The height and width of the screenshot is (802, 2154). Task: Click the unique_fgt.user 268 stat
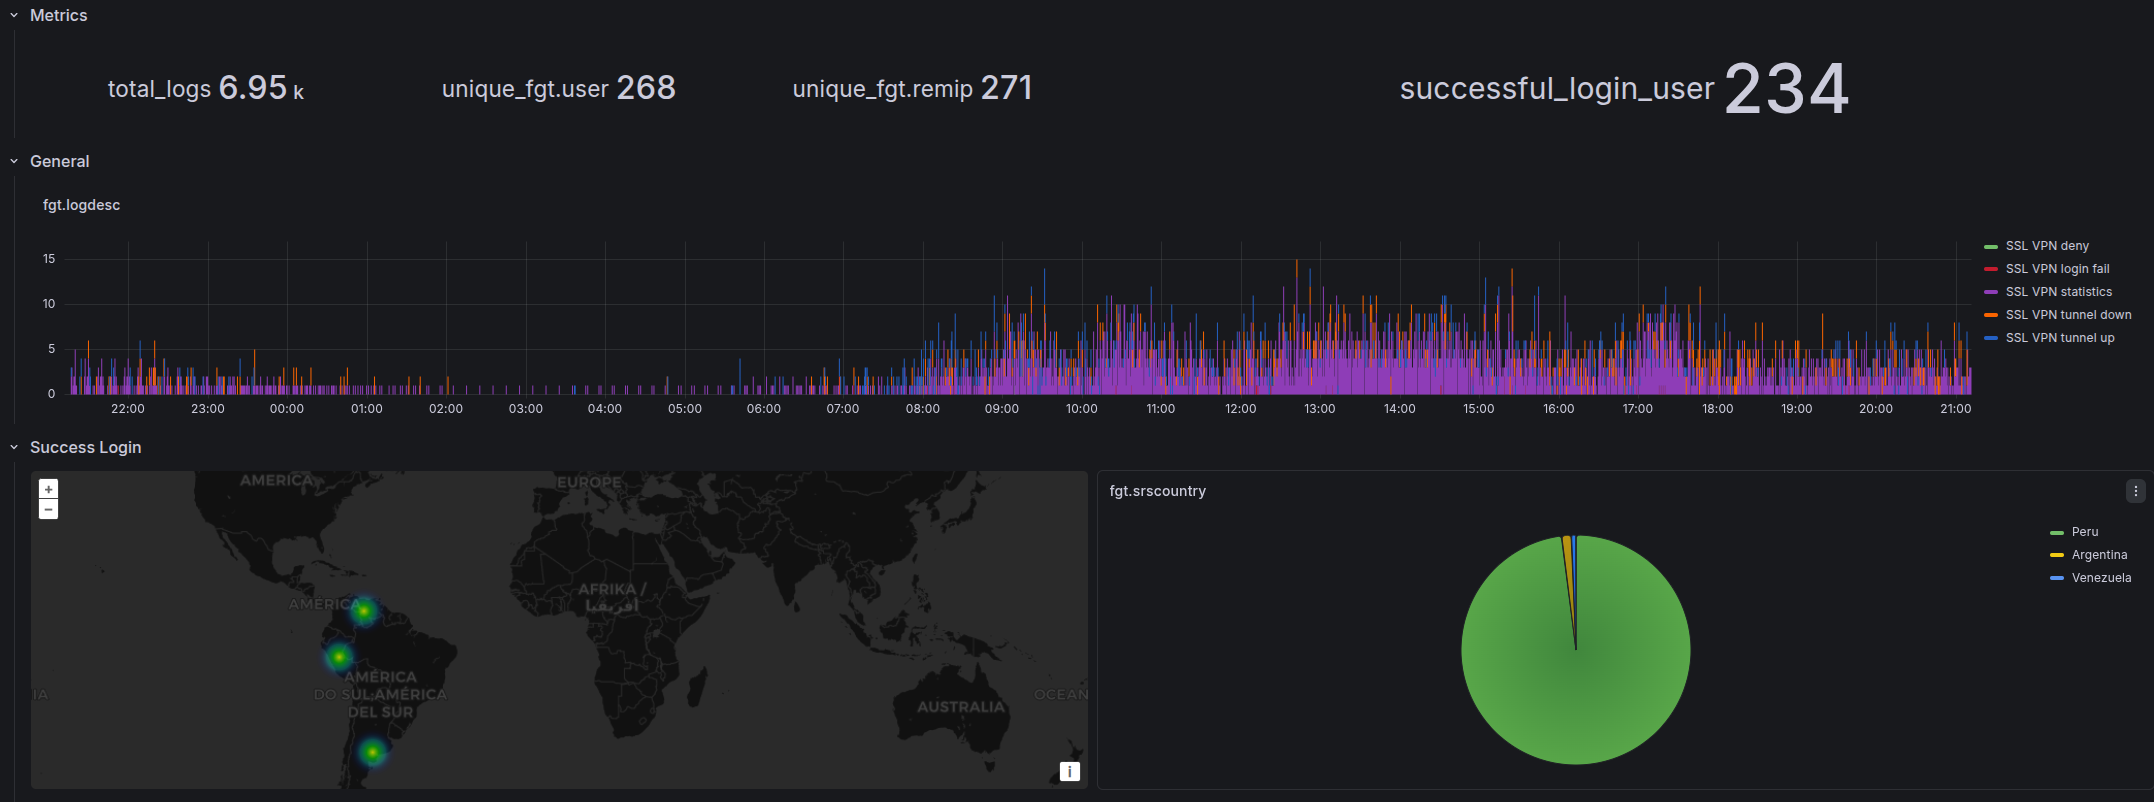559,88
